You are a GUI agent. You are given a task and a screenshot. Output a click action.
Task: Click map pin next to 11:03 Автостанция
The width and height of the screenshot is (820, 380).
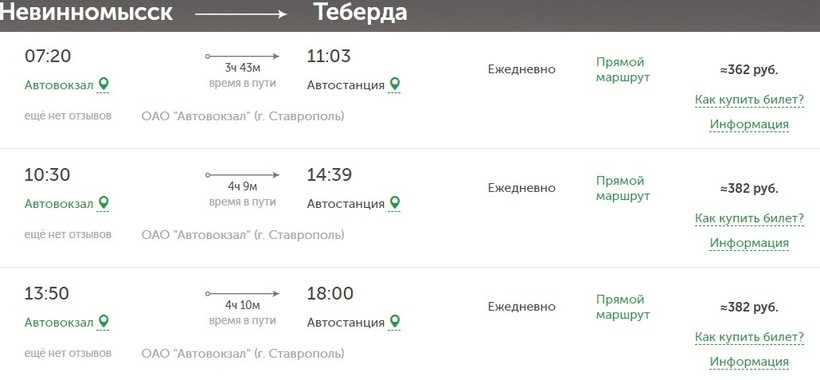pos(395,84)
